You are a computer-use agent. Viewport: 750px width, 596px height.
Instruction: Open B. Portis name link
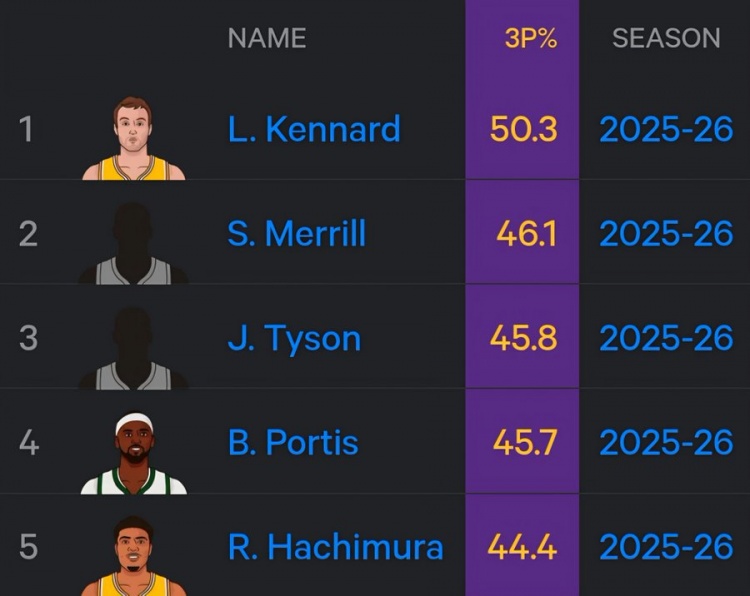coord(293,443)
